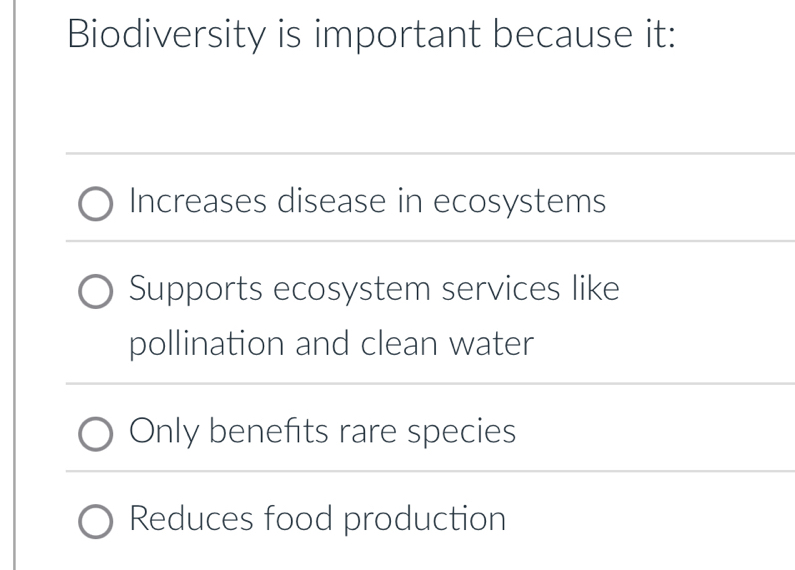Click the word 'Increases' in first answer
This screenshot has height=570, width=795.
click(197, 202)
